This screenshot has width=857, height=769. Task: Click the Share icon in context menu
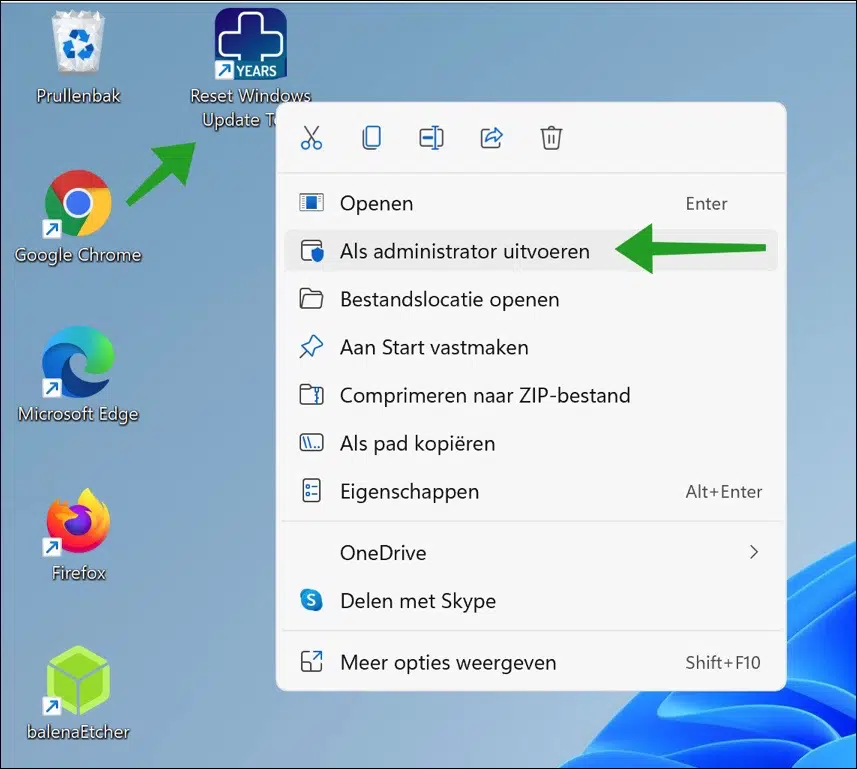(491, 138)
